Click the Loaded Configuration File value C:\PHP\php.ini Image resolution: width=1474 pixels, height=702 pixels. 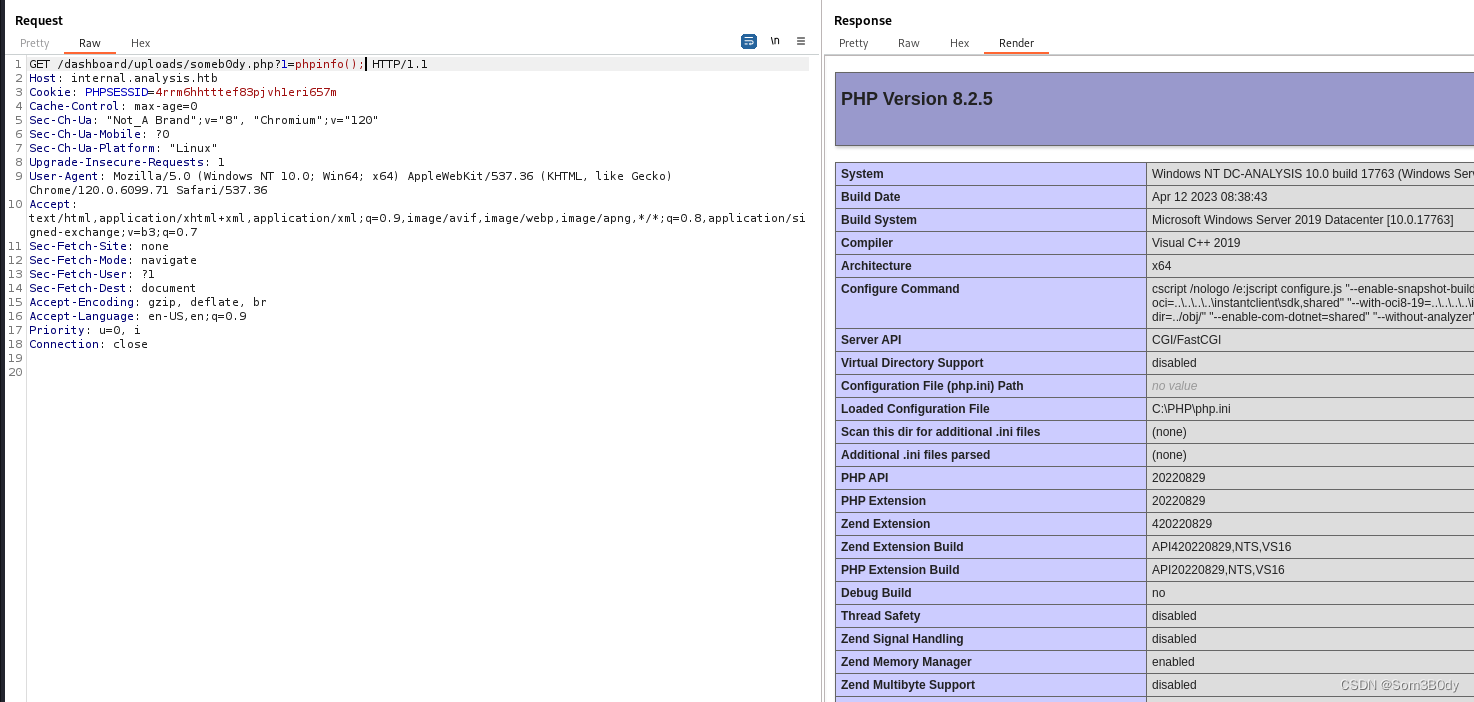pos(1191,409)
